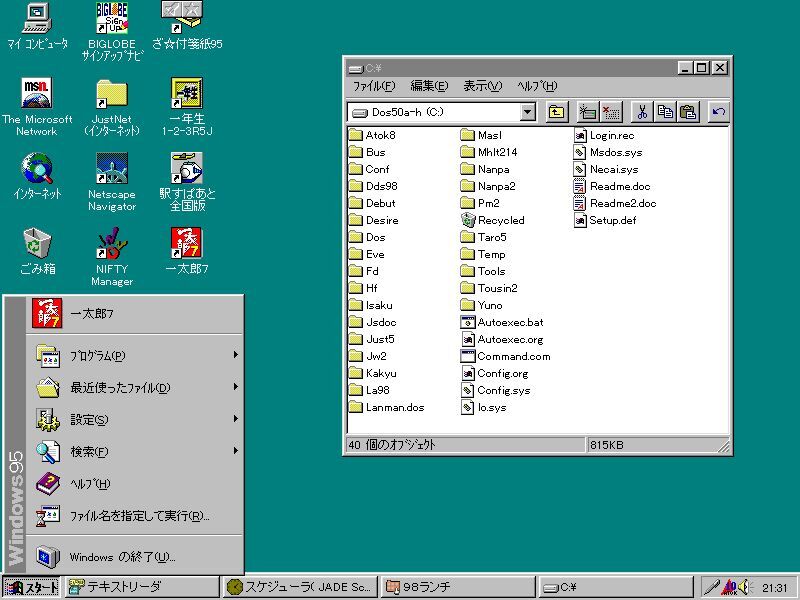
Task: Choose ファイル名を指定して実行(R) in Start menu
Action: point(135,515)
